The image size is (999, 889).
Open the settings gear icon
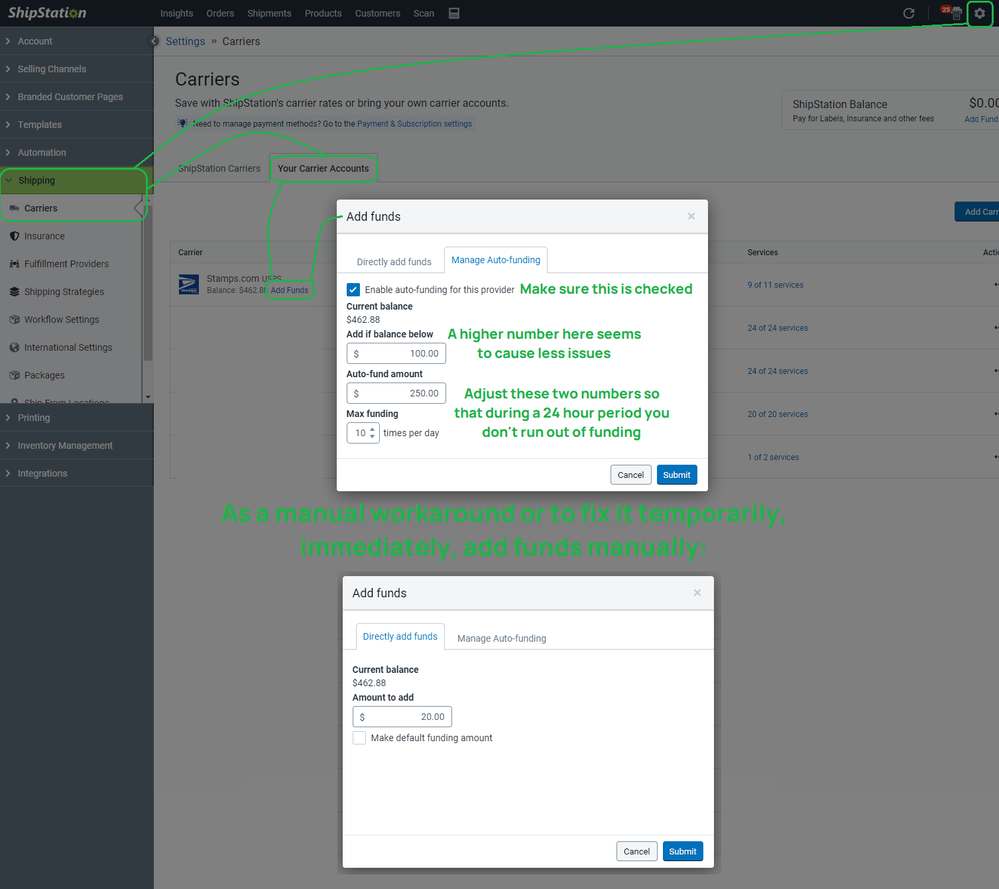point(979,13)
